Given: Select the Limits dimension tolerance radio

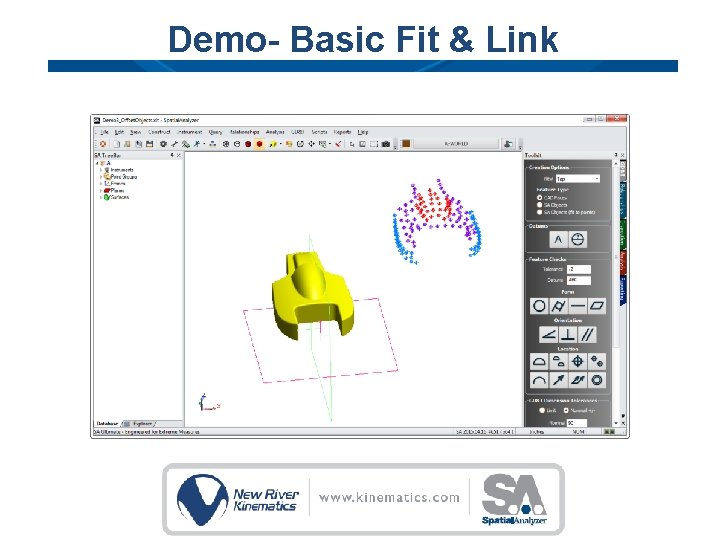Looking at the screenshot, I should pos(541,410).
